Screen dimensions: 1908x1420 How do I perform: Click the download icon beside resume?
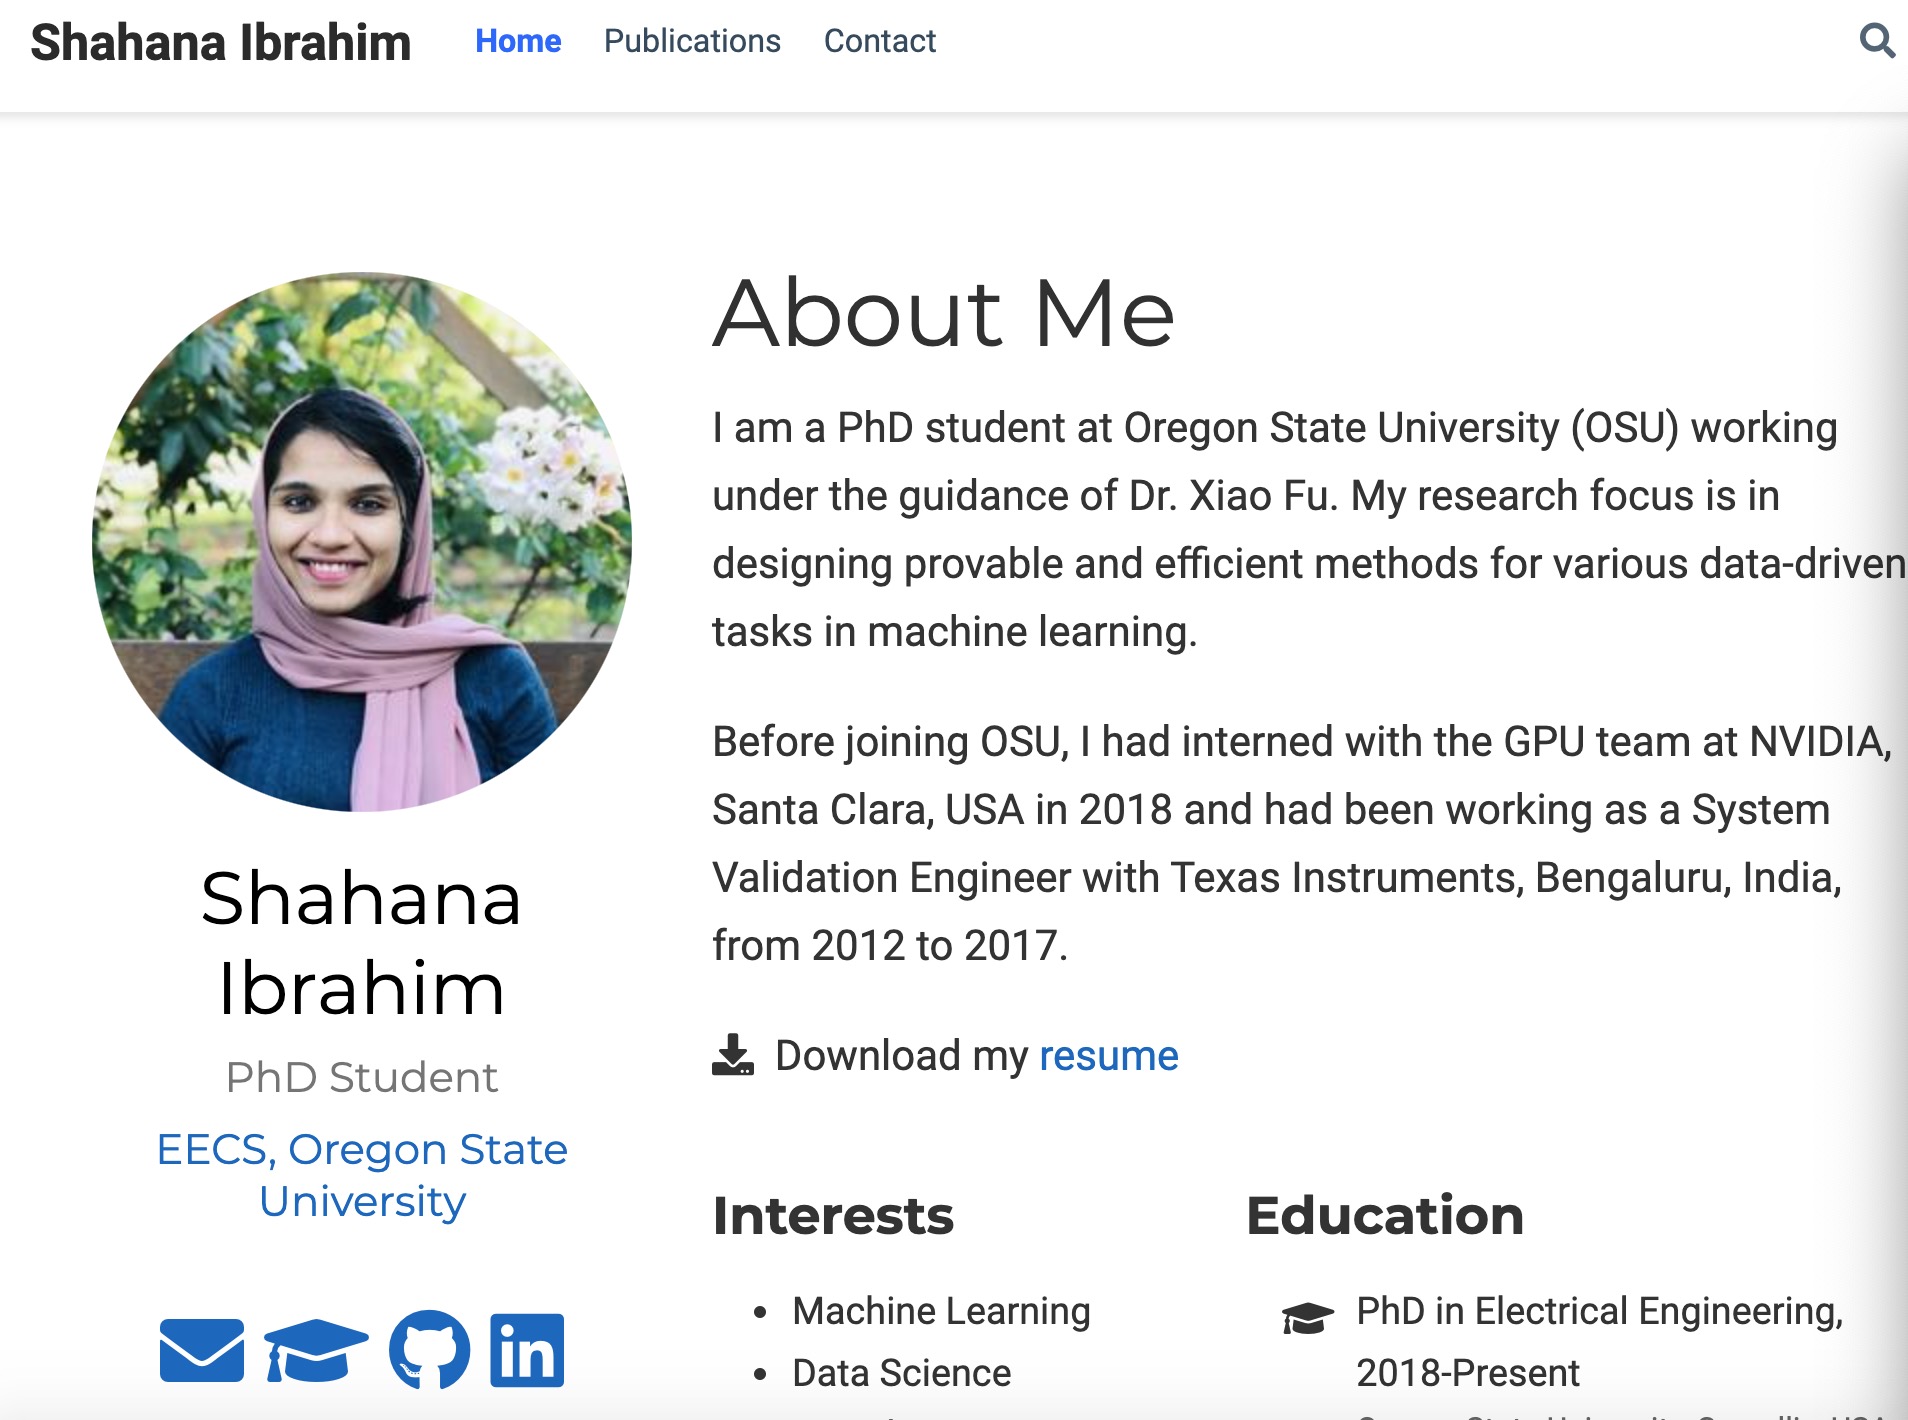pyautogui.click(x=733, y=1055)
